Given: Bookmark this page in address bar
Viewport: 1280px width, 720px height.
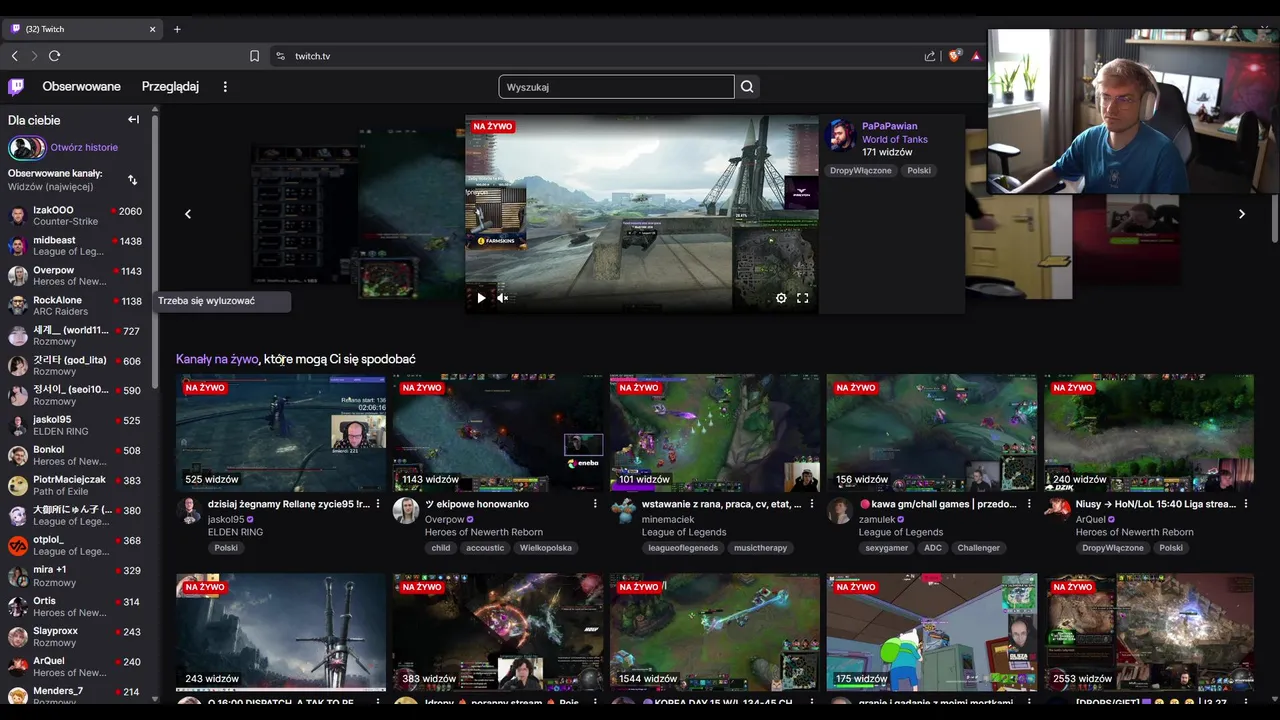Looking at the screenshot, I should 254,56.
